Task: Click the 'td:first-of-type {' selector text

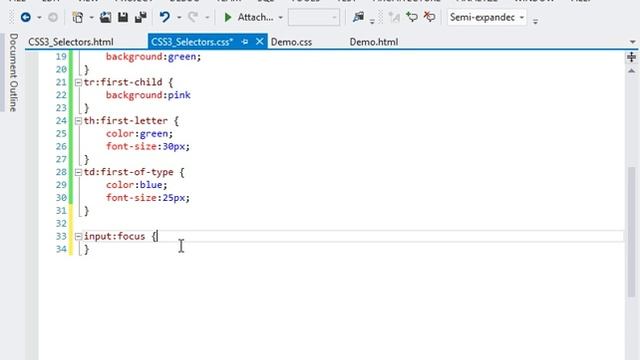Action: point(134,172)
